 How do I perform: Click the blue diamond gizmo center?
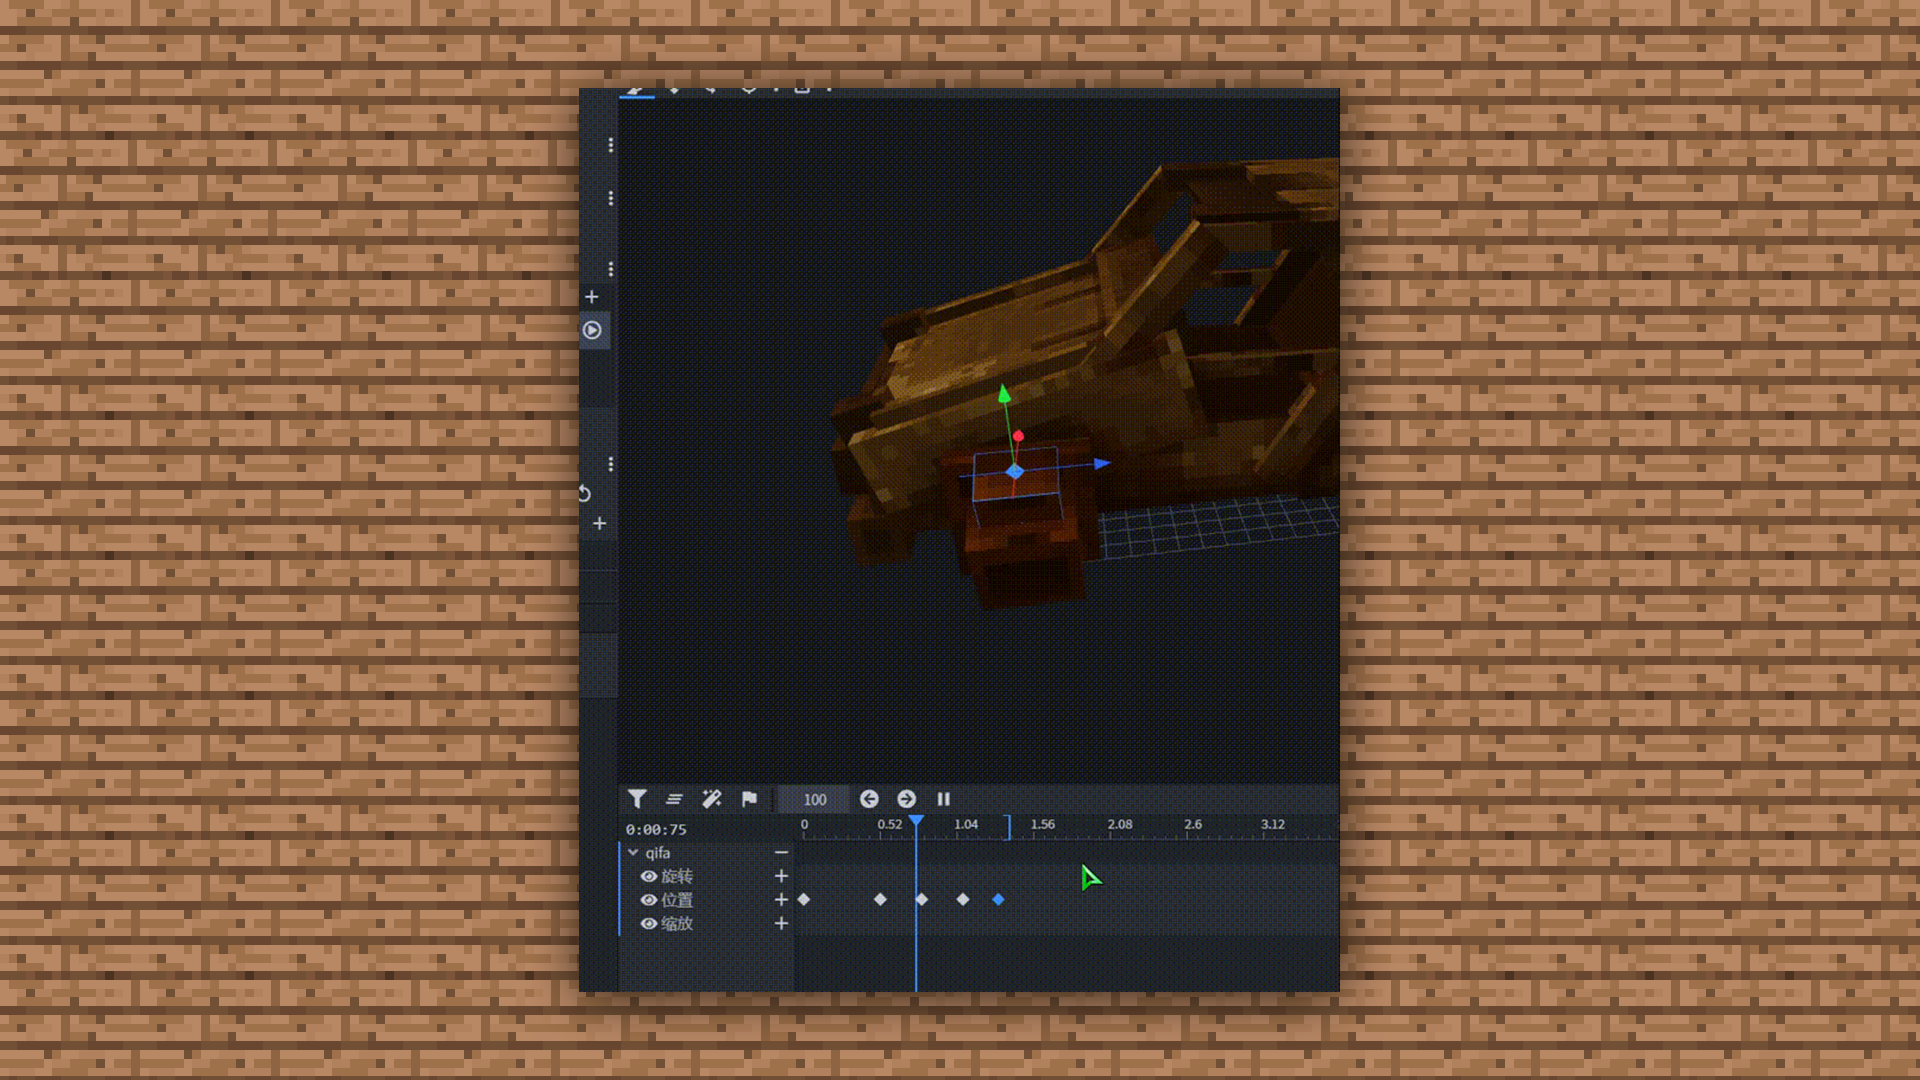pyautogui.click(x=1015, y=471)
